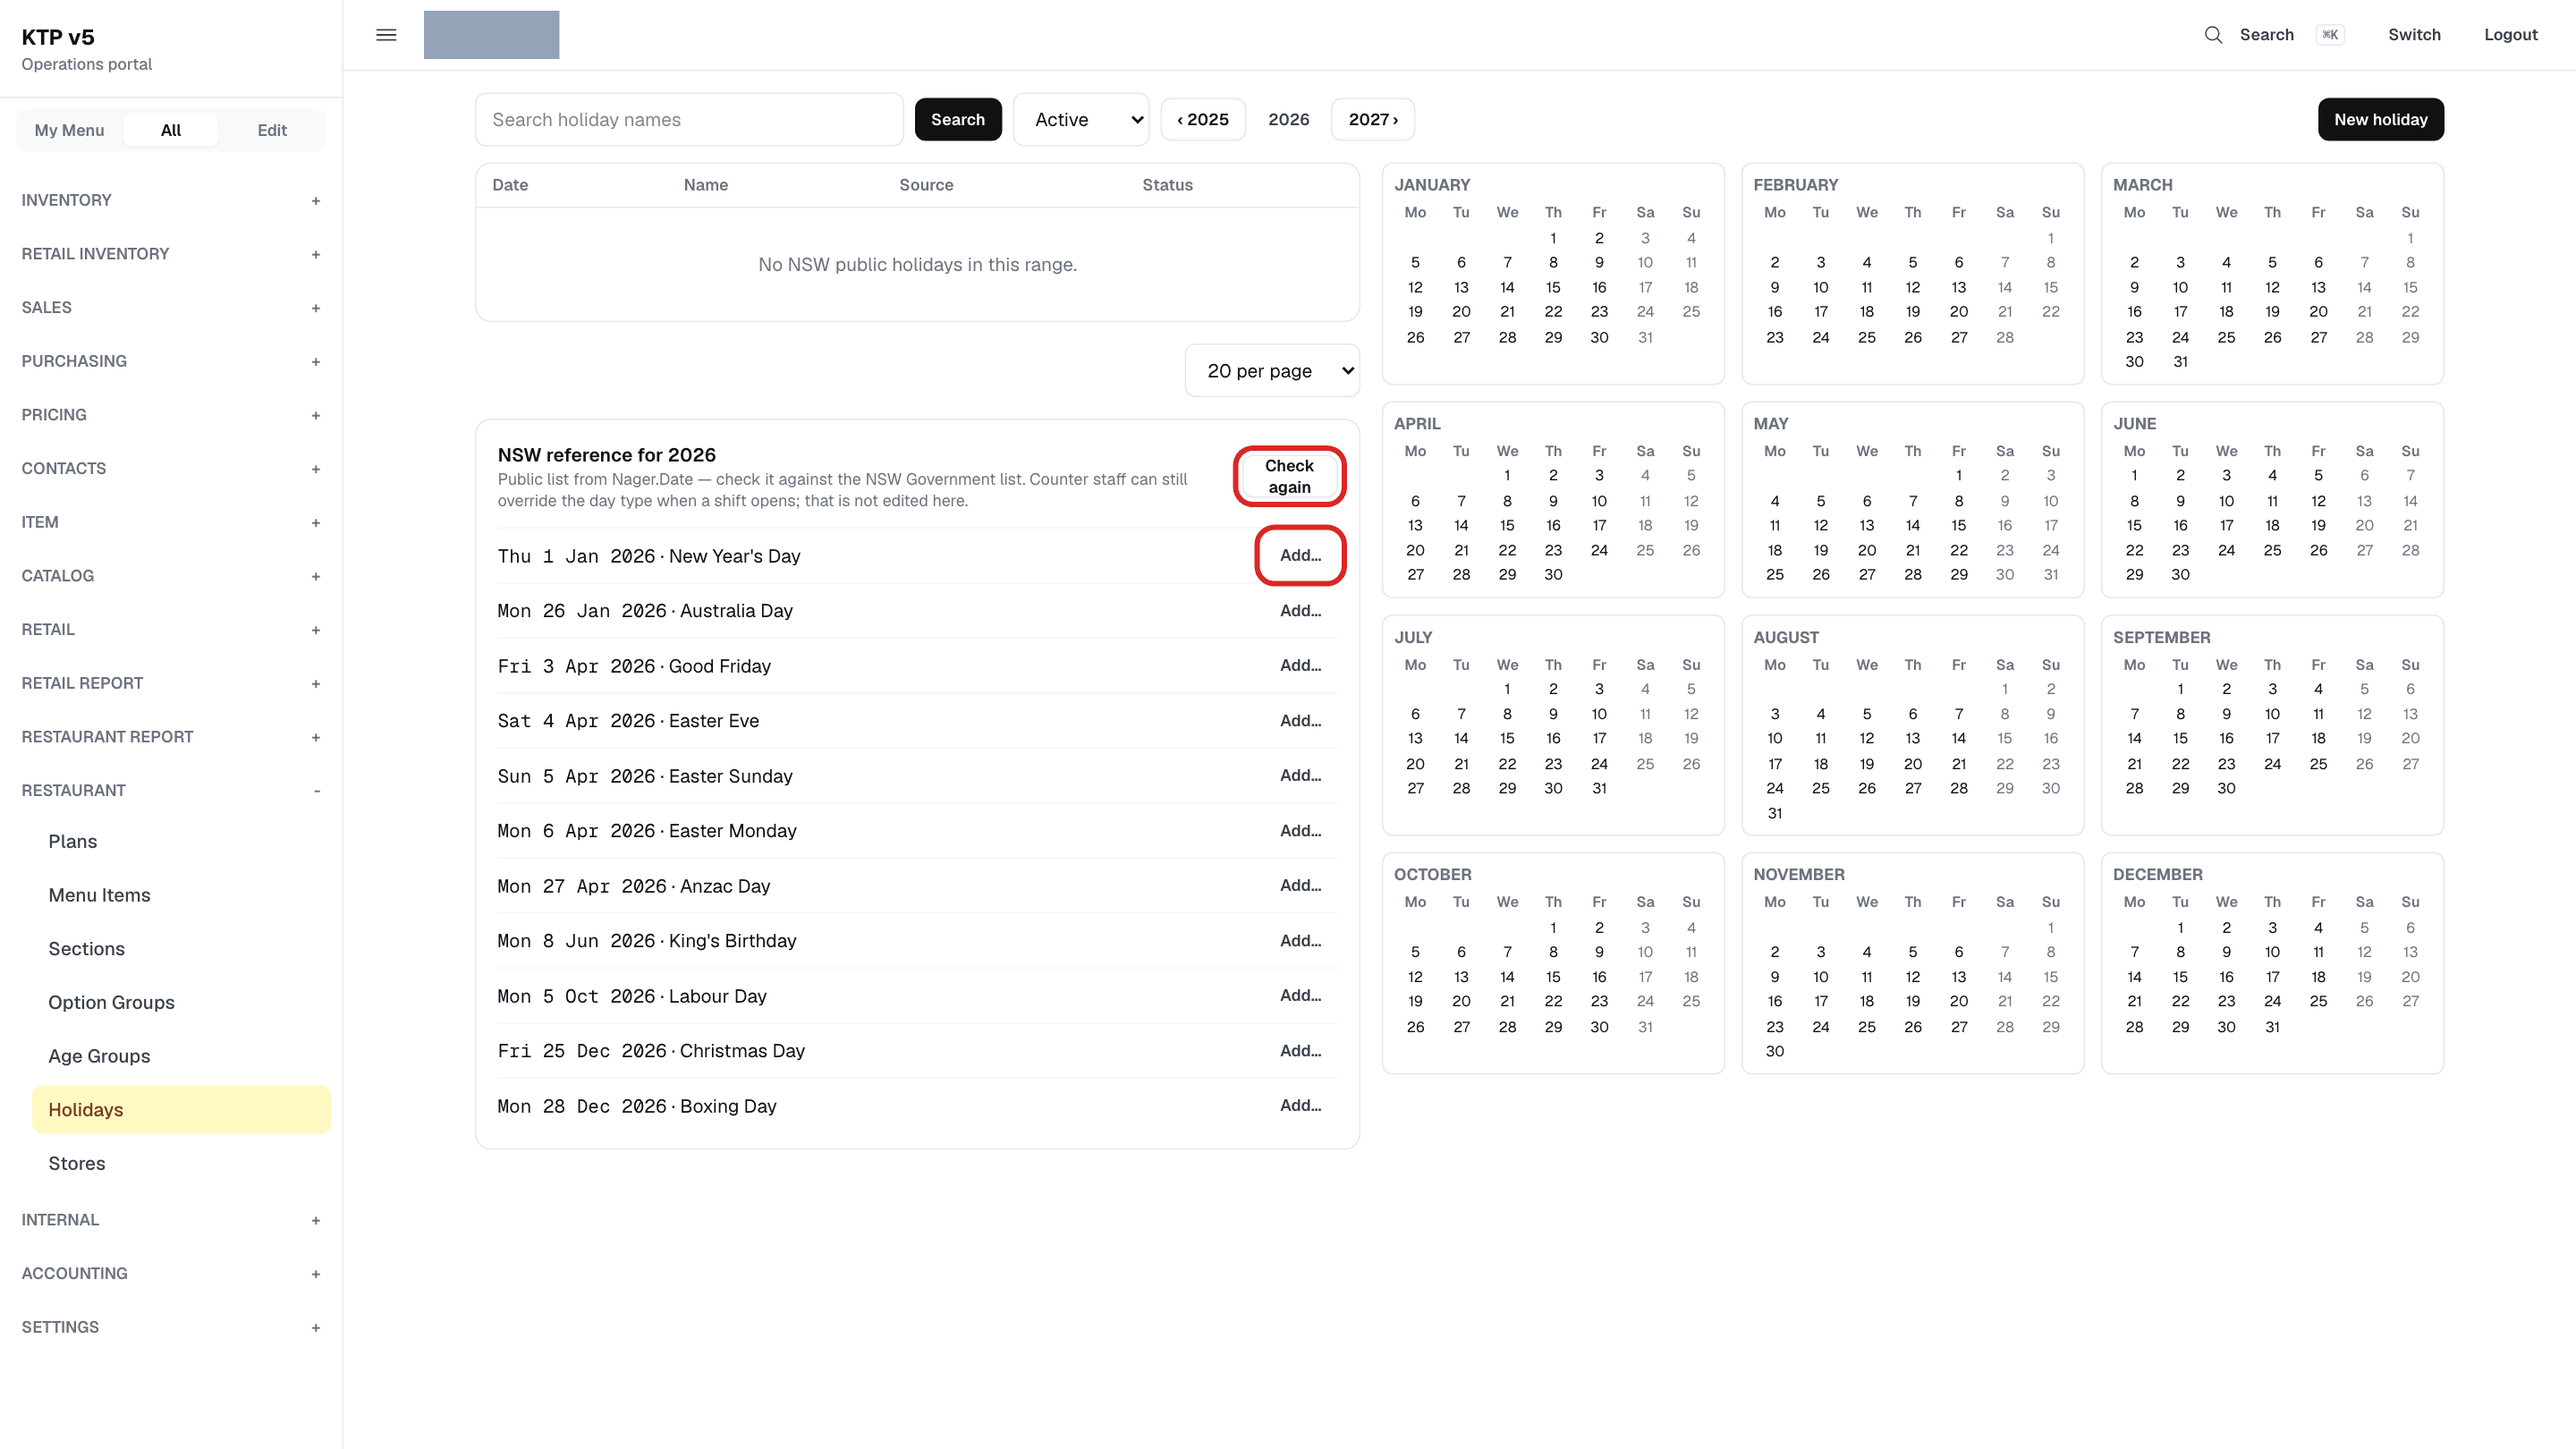
Task: Add the Good Friday holiday
Action: pyautogui.click(x=1300, y=666)
